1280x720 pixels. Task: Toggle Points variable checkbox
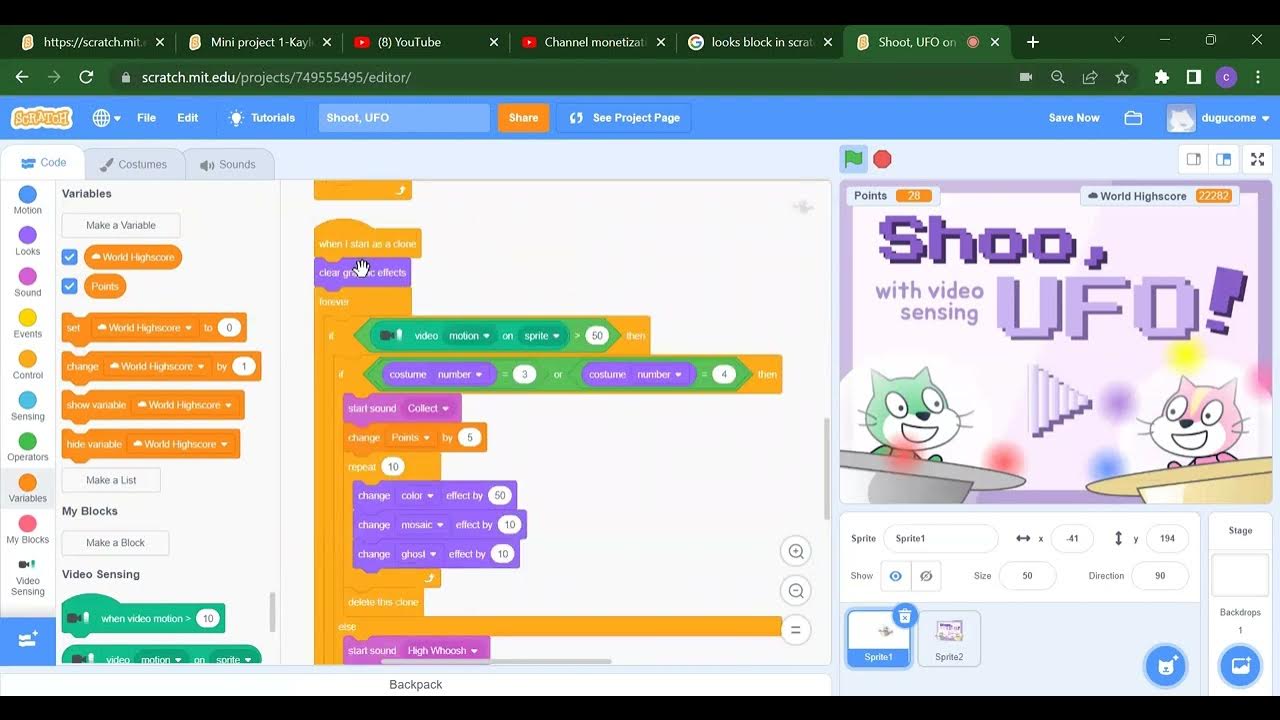(x=69, y=286)
